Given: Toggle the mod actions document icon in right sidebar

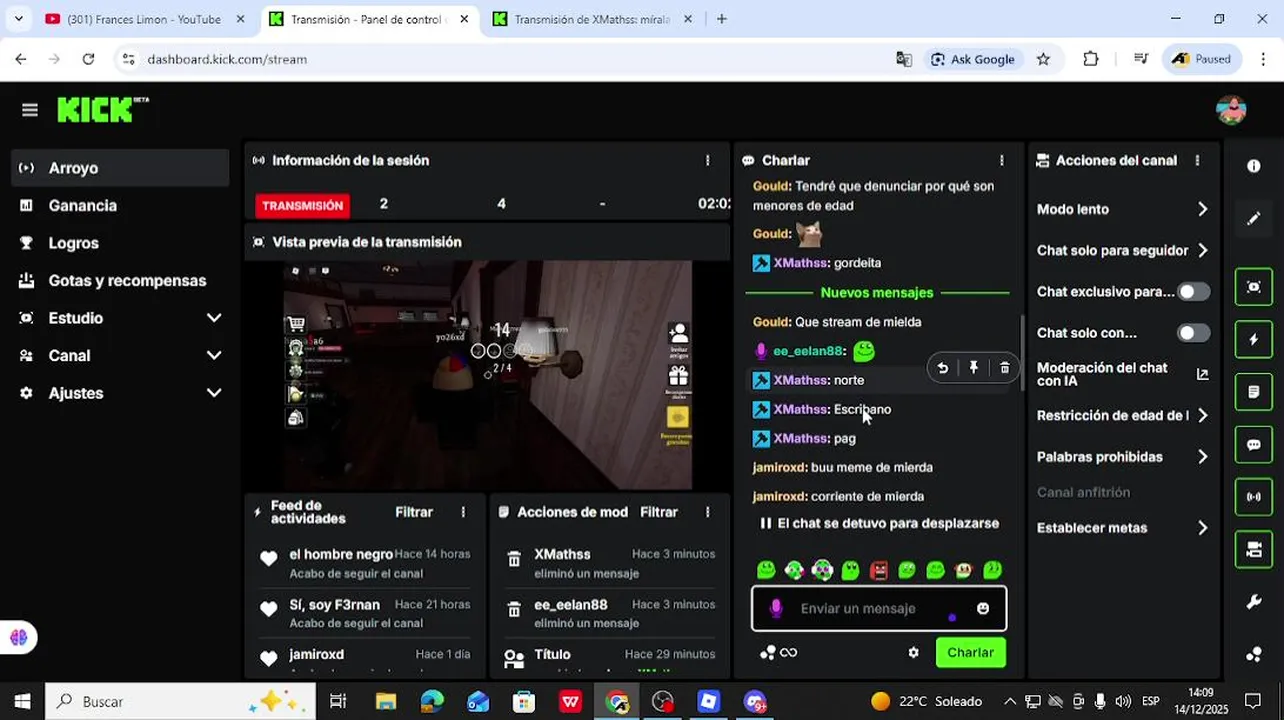Looking at the screenshot, I should pyautogui.click(x=1254, y=392).
